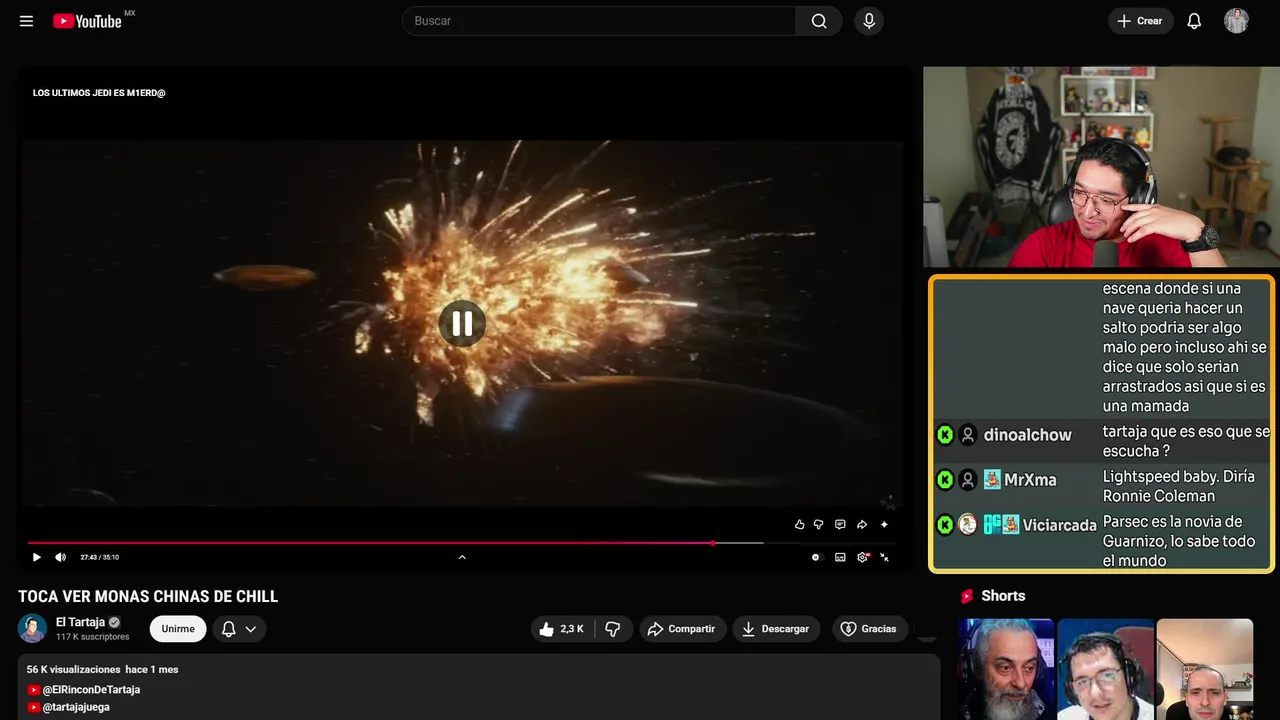Click green K badge beside dinoalchow
Screen dimensions: 1280x720
click(x=945, y=435)
